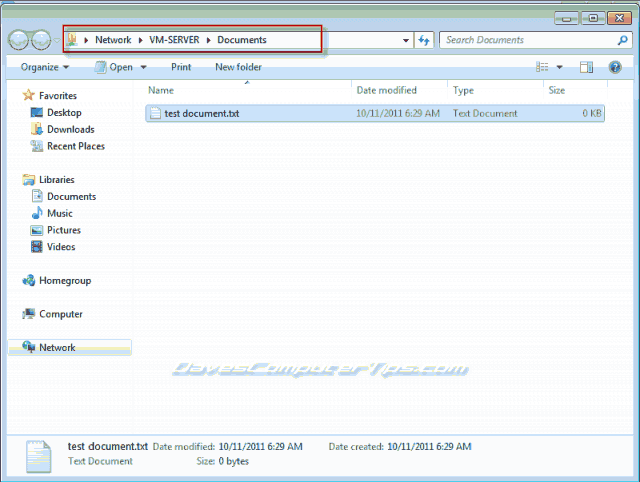This screenshot has height=482, width=640.
Task: Open the Videos library
Action: (61, 247)
